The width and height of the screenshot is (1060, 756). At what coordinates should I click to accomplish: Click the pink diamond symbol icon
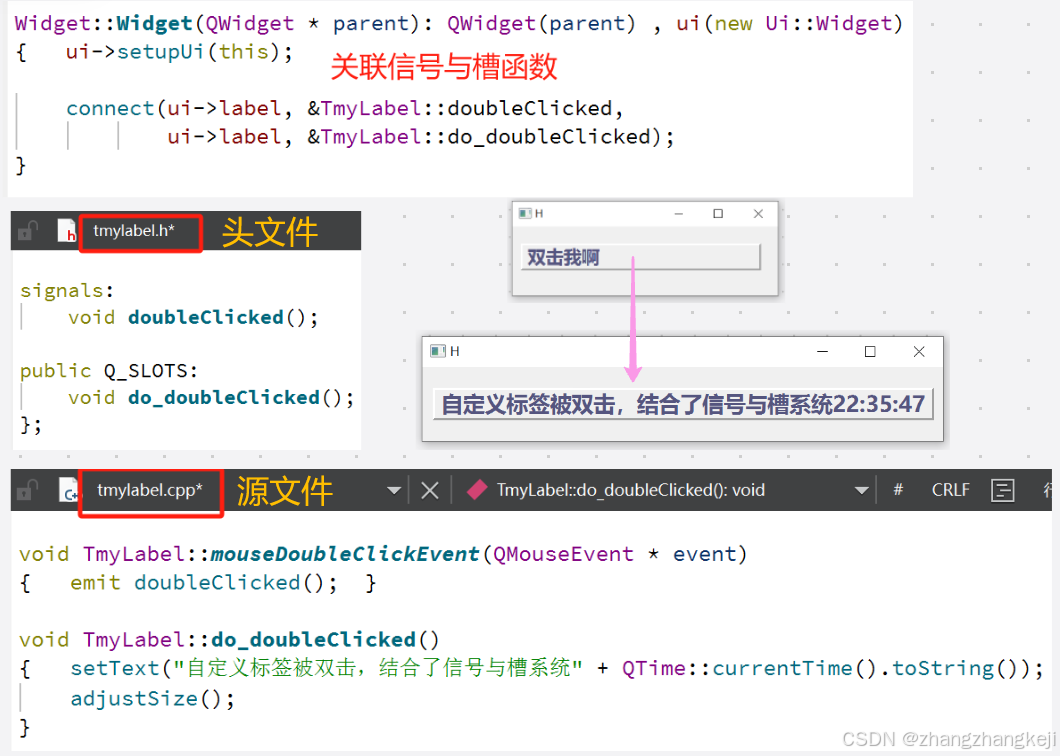477,490
